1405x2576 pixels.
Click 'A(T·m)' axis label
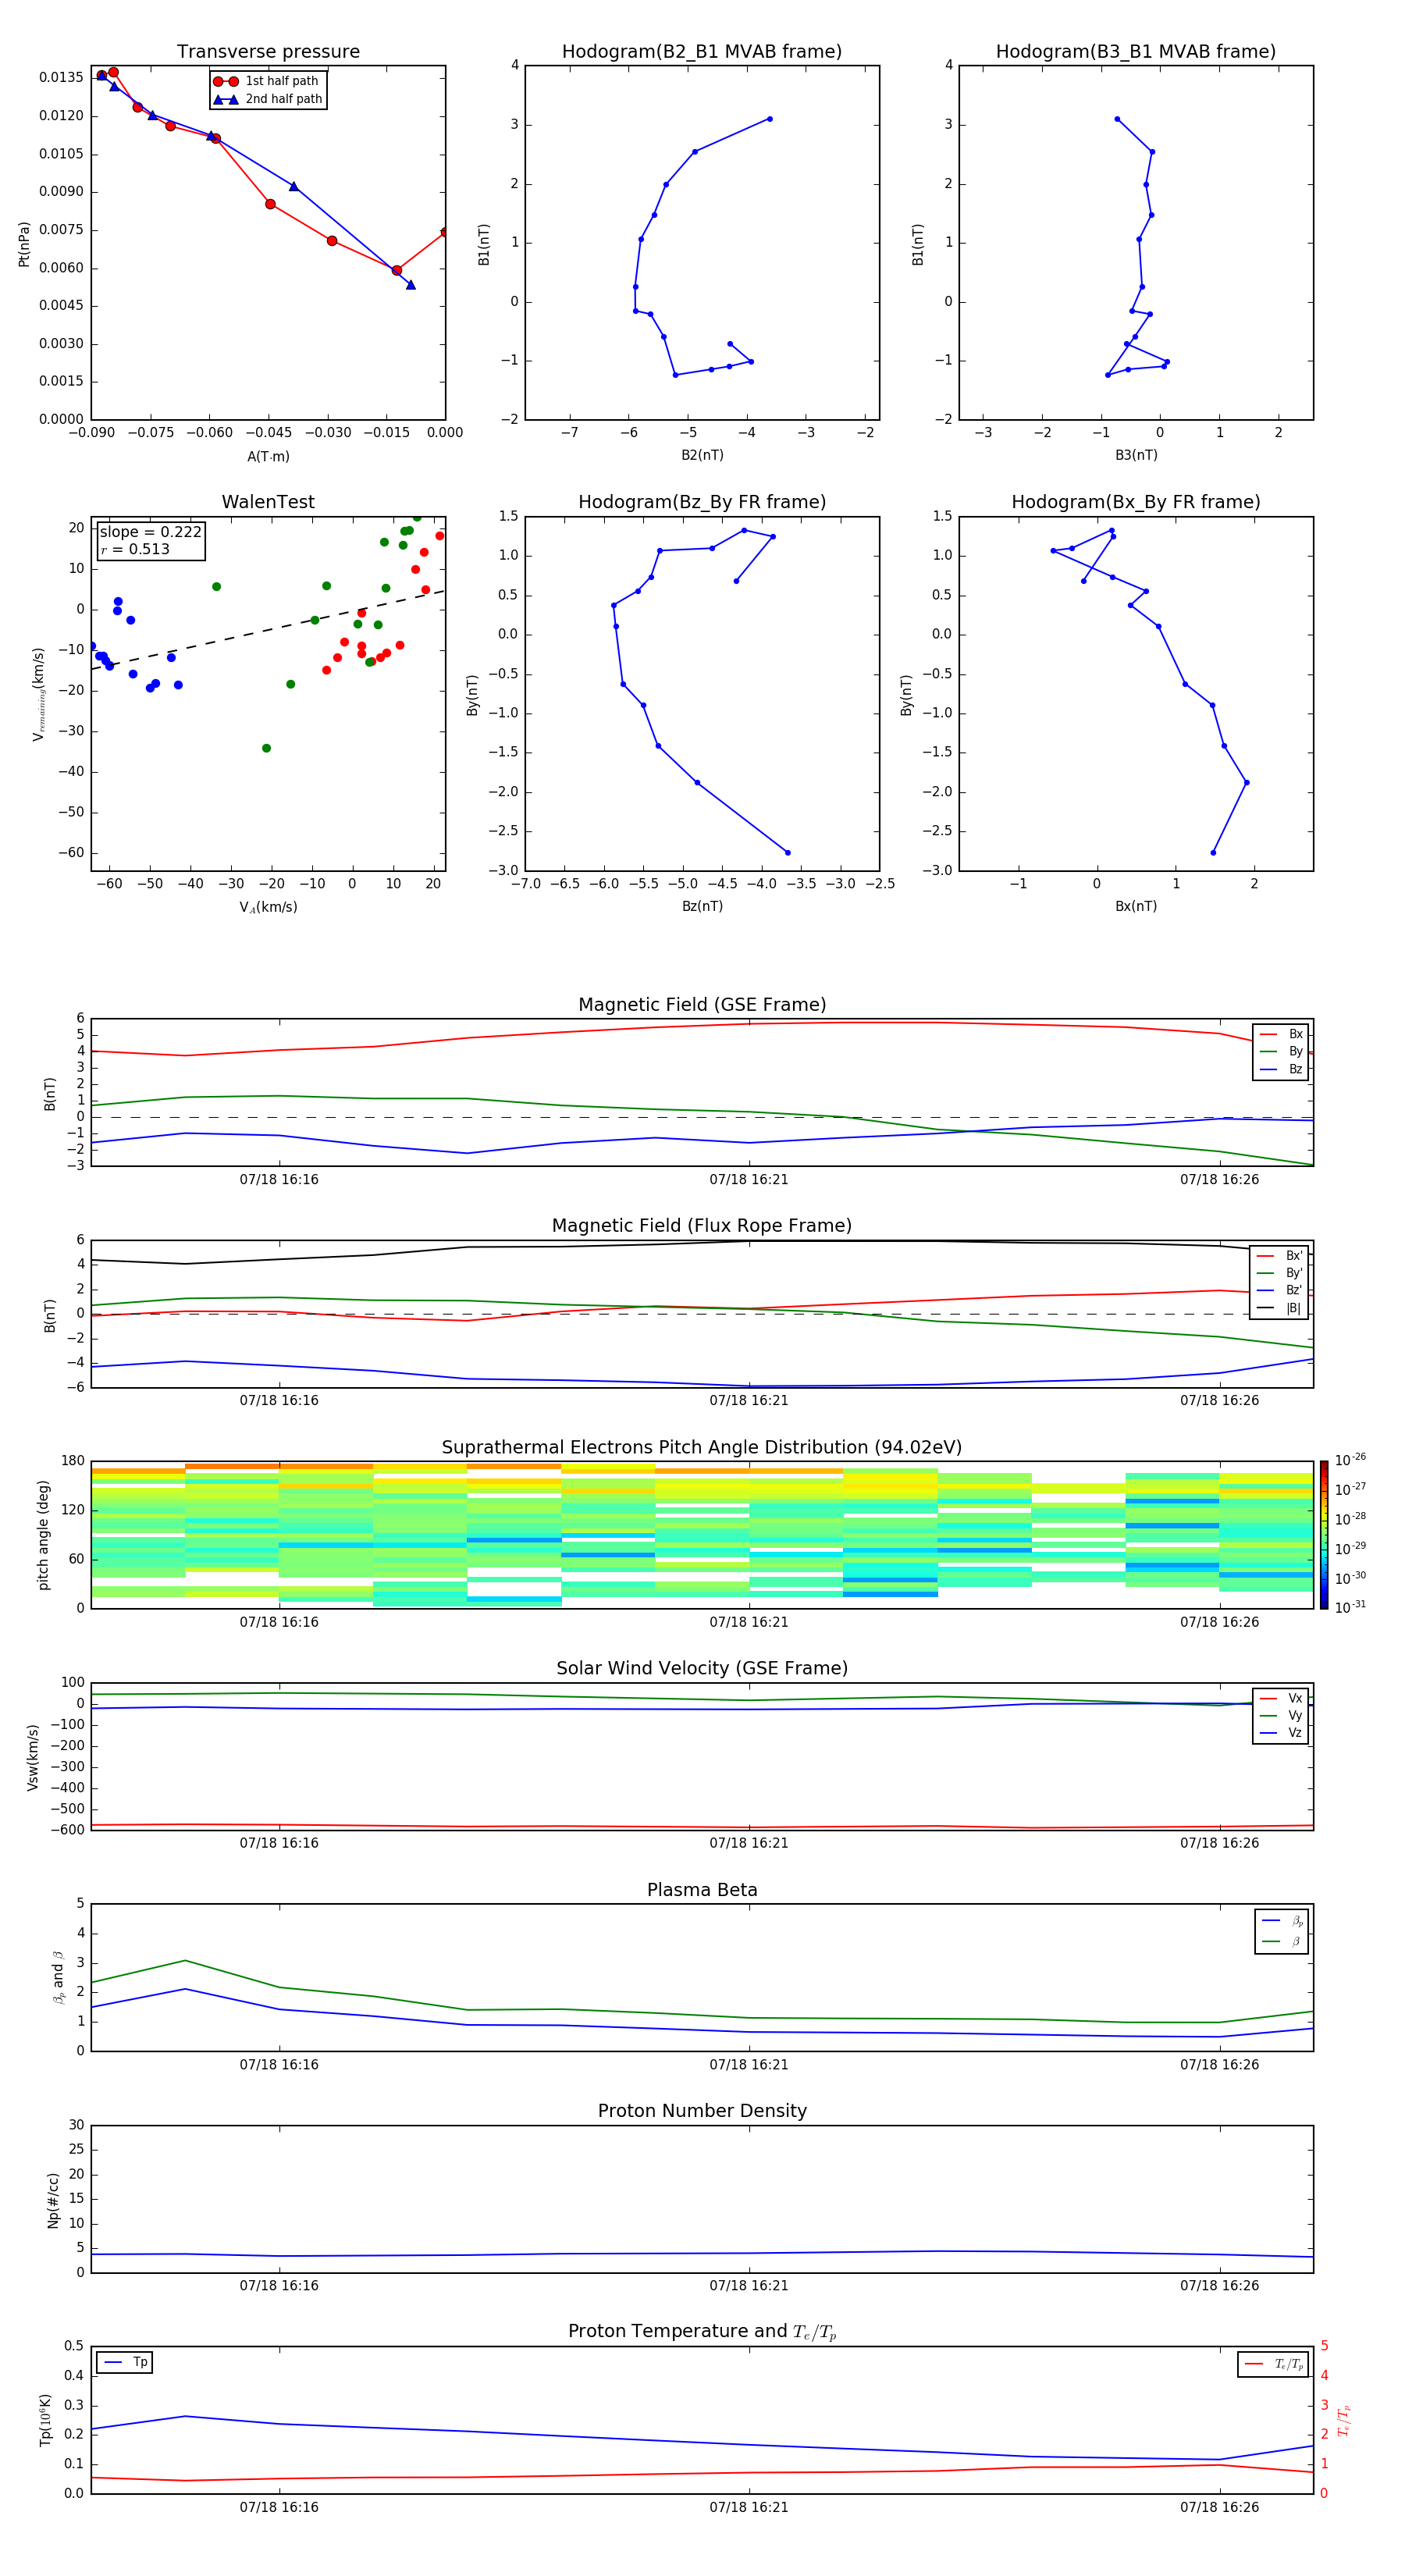pyautogui.click(x=268, y=457)
